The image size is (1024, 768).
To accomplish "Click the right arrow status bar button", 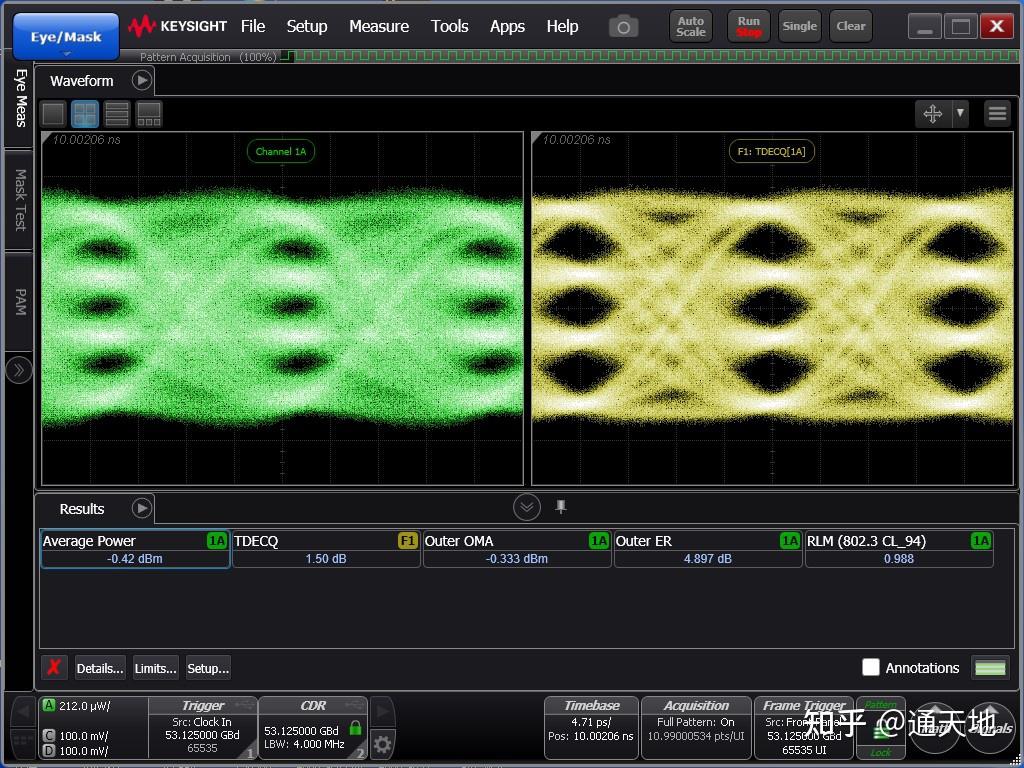I will (x=383, y=711).
